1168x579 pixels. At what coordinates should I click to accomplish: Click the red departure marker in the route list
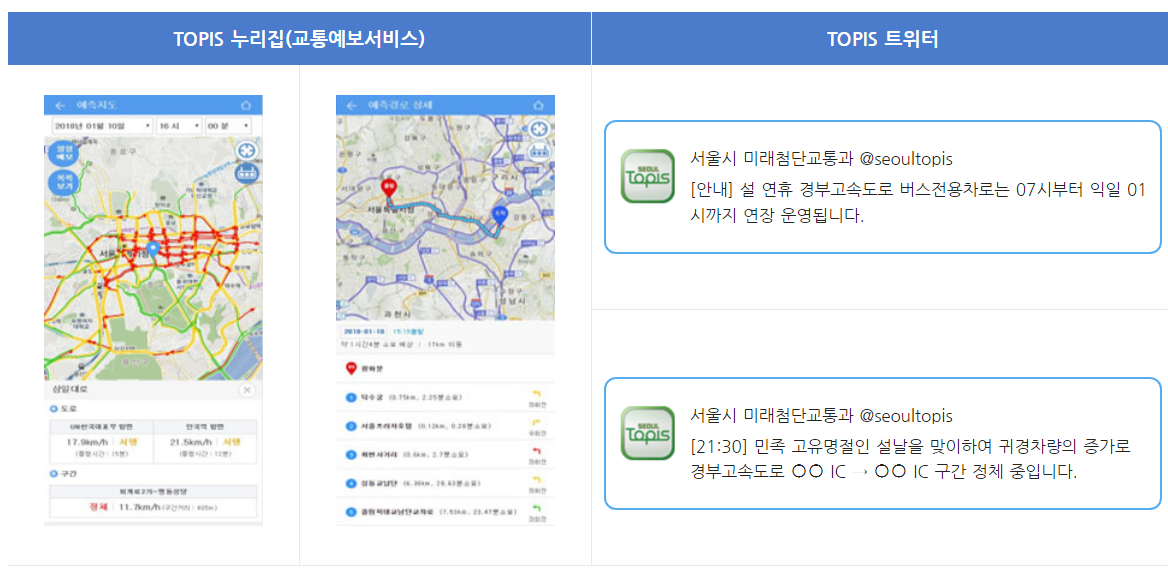click(351, 368)
